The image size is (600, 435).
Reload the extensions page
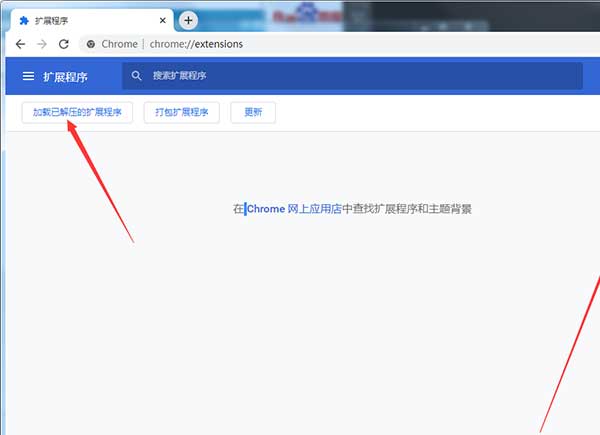click(x=64, y=44)
